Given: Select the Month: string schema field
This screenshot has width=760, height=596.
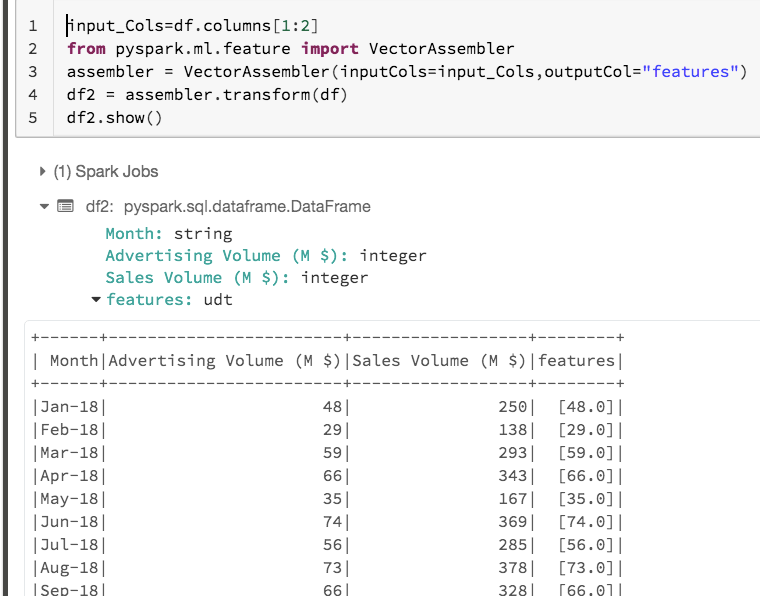Looking at the screenshot, I should click(168, 234).
